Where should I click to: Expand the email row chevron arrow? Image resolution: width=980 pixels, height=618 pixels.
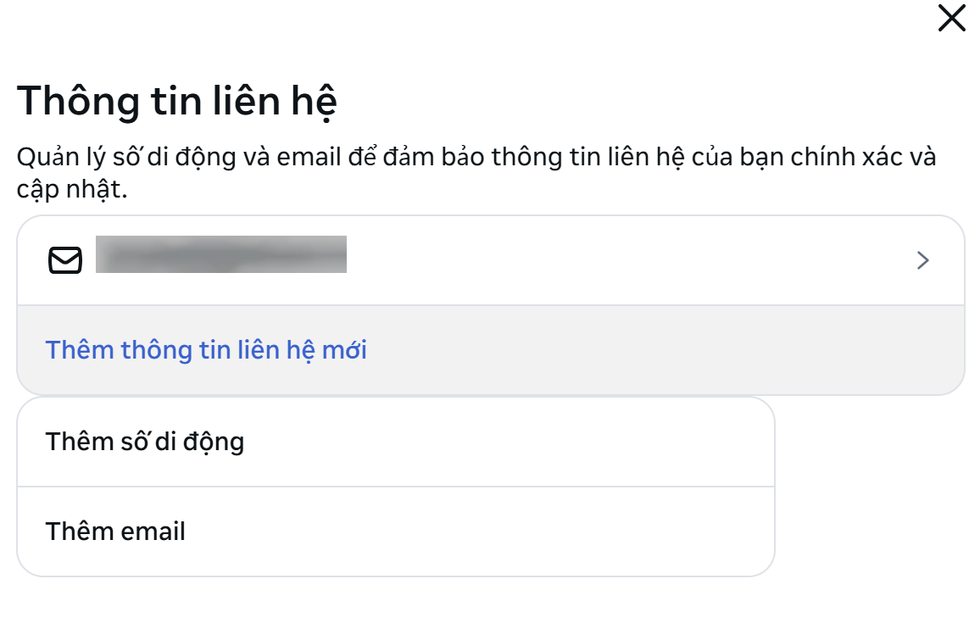pyautogui.click(x=922, y=261)
